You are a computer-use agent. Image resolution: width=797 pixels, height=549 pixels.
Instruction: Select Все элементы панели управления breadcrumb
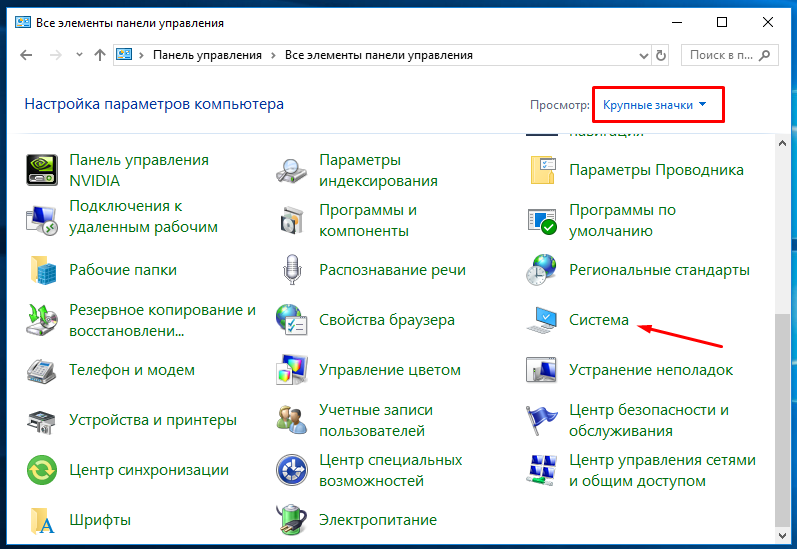click(x=379, y=55)
